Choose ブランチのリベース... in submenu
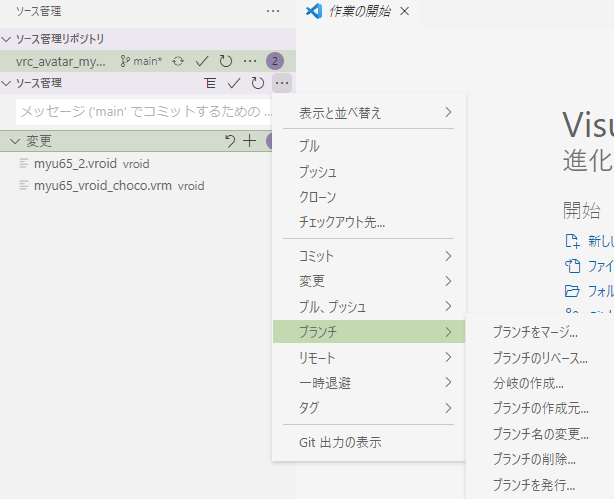The height and width of the screenshot is (499, 614). 540,358
